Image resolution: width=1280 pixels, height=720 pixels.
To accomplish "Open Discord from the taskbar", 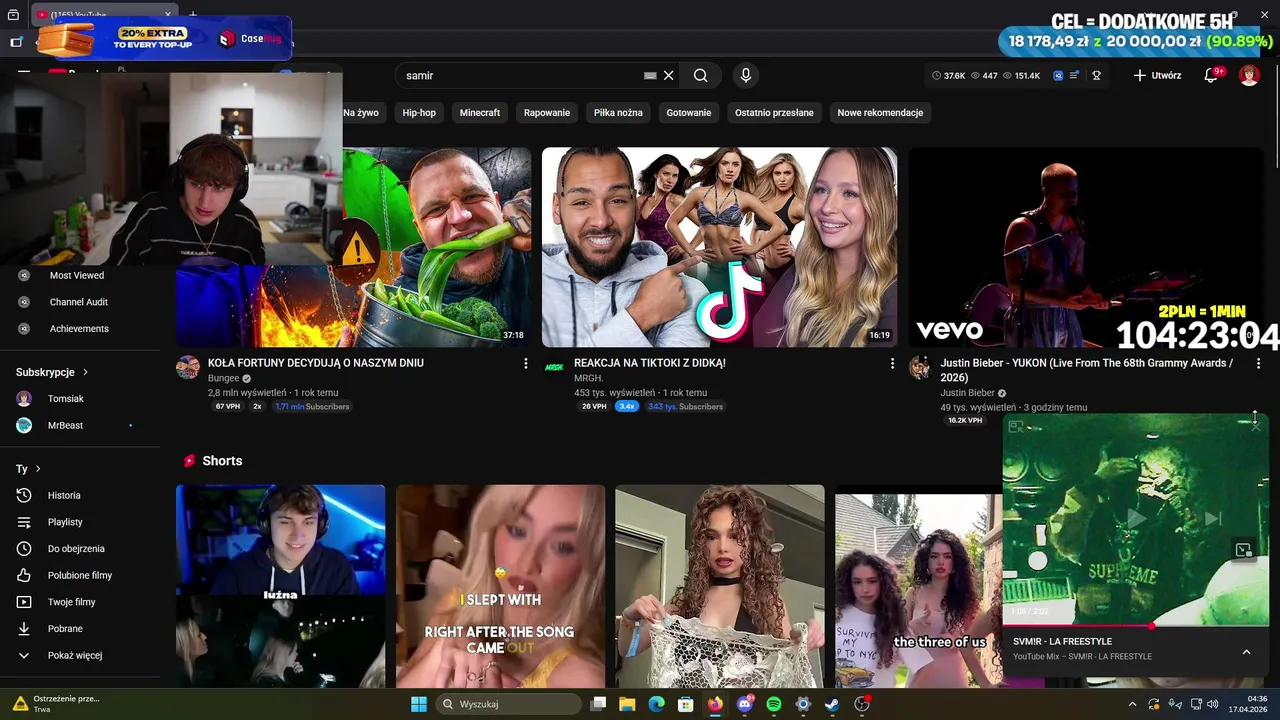I will [x=744, y=704].
